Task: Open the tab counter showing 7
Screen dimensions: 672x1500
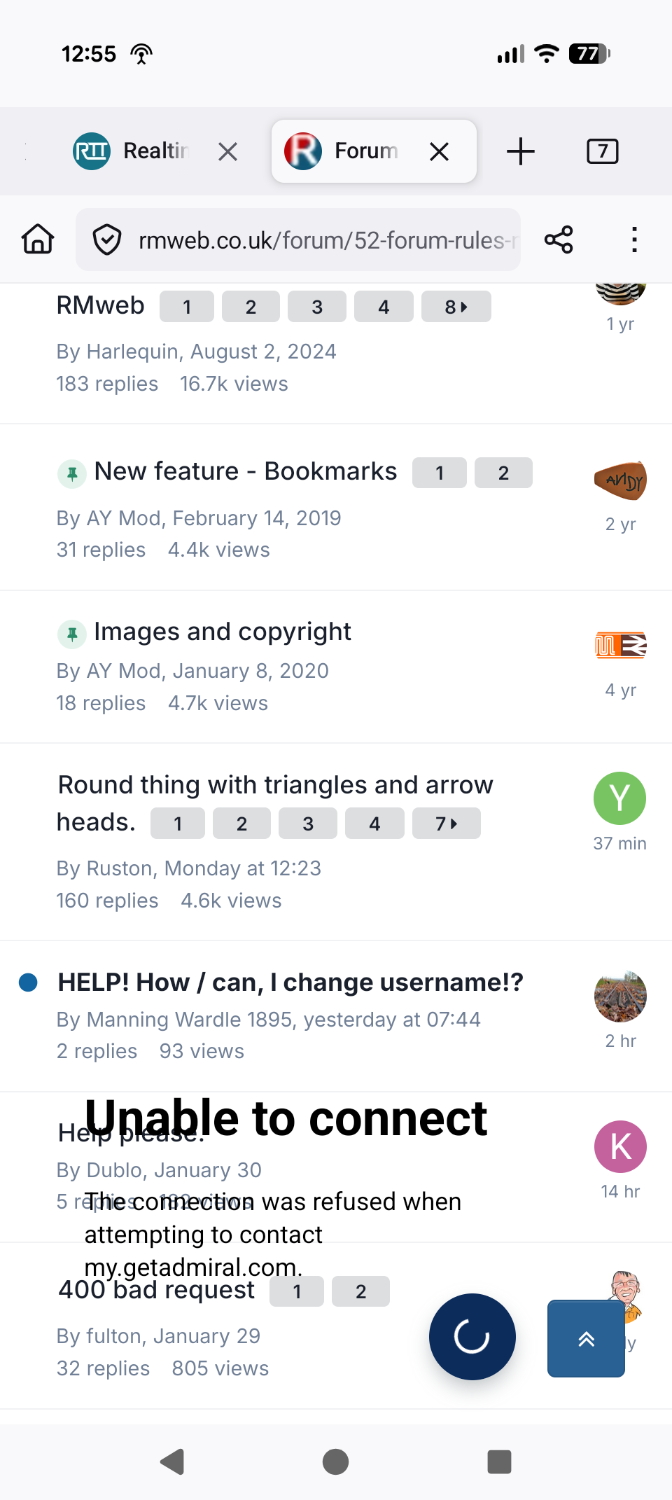Action: [x=602, y=152]
